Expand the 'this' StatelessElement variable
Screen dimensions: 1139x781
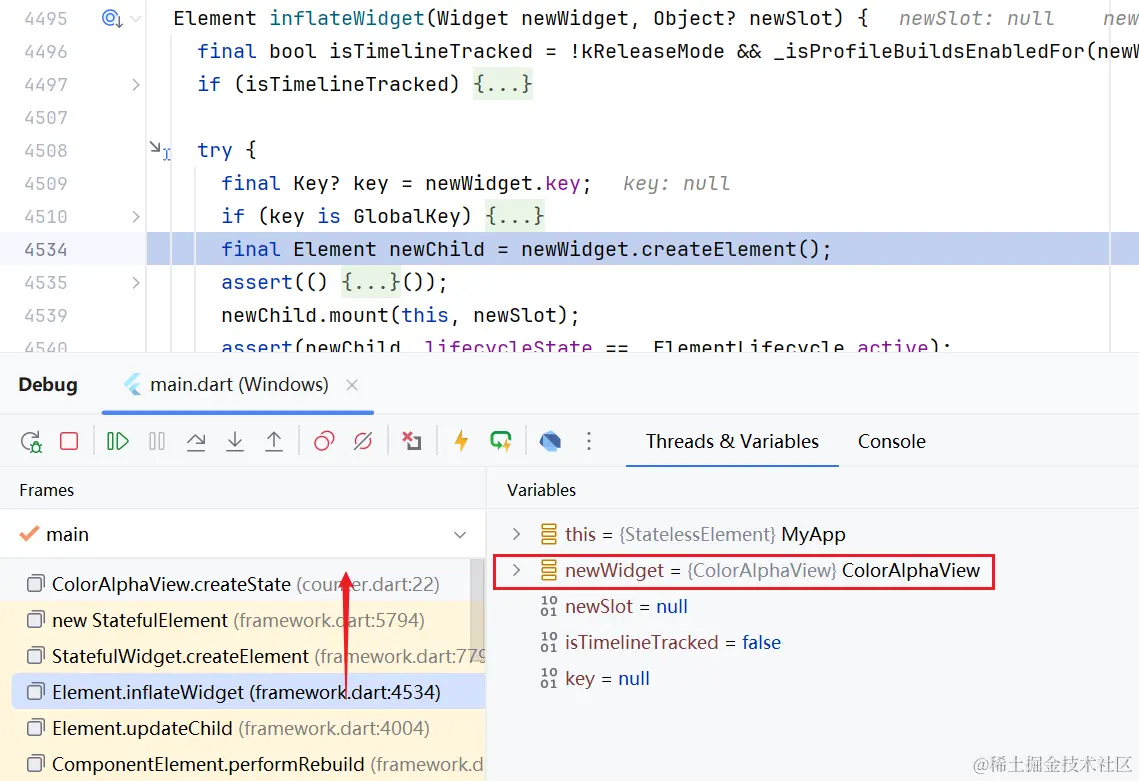click(x=516, y=534)
